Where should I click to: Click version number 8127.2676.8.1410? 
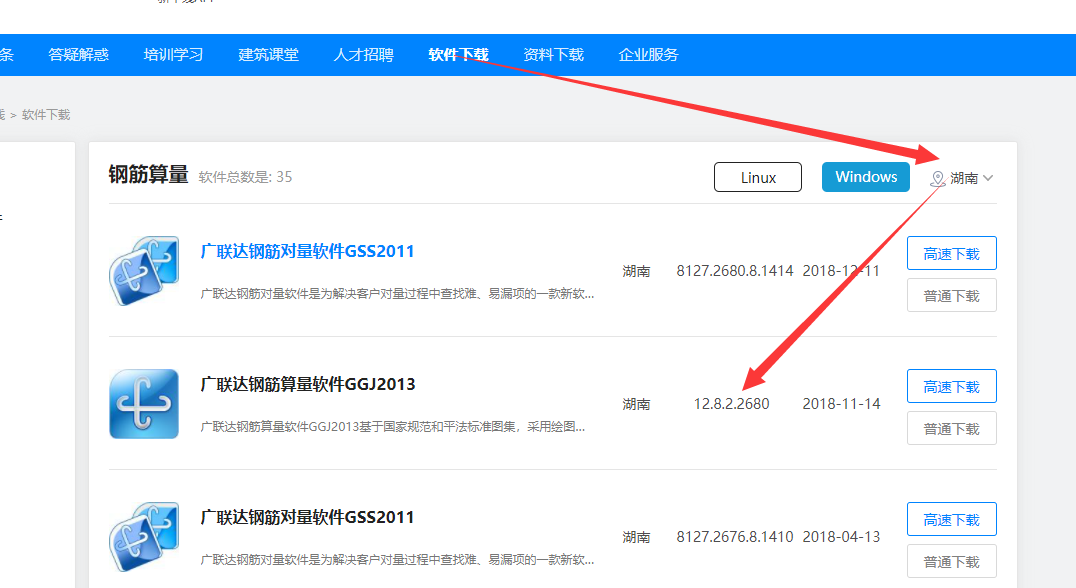[735, 537]
